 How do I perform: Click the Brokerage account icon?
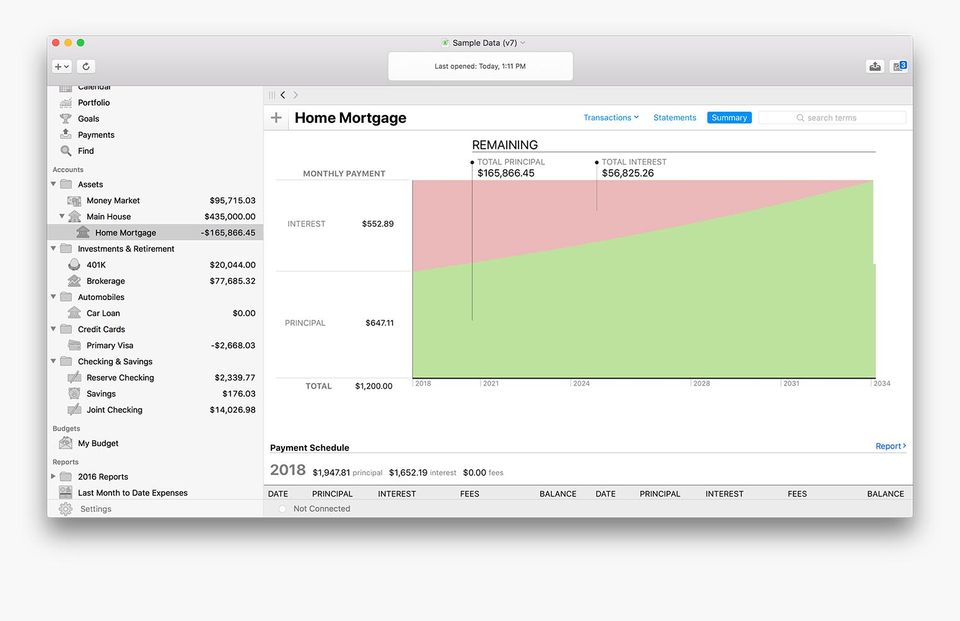(74, 280)
